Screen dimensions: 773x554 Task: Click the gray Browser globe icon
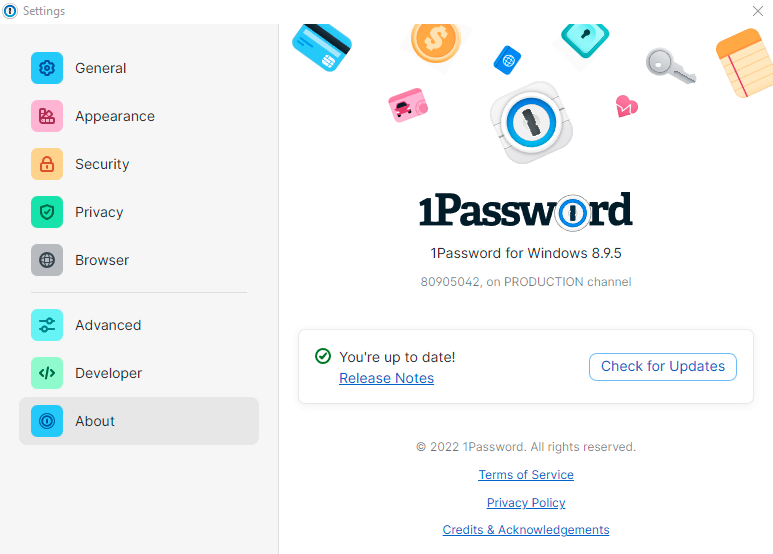[47, 260]
